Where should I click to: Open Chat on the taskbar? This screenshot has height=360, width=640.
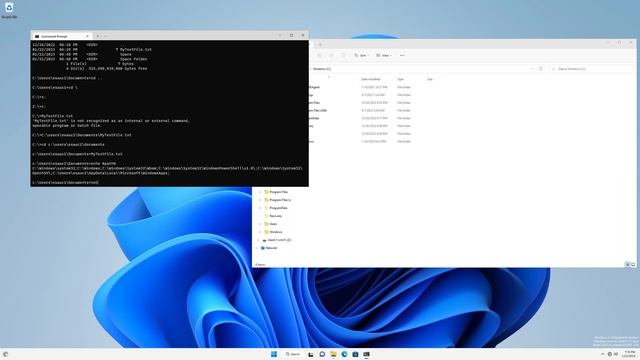pyautogui.click(x=322, y=354)
